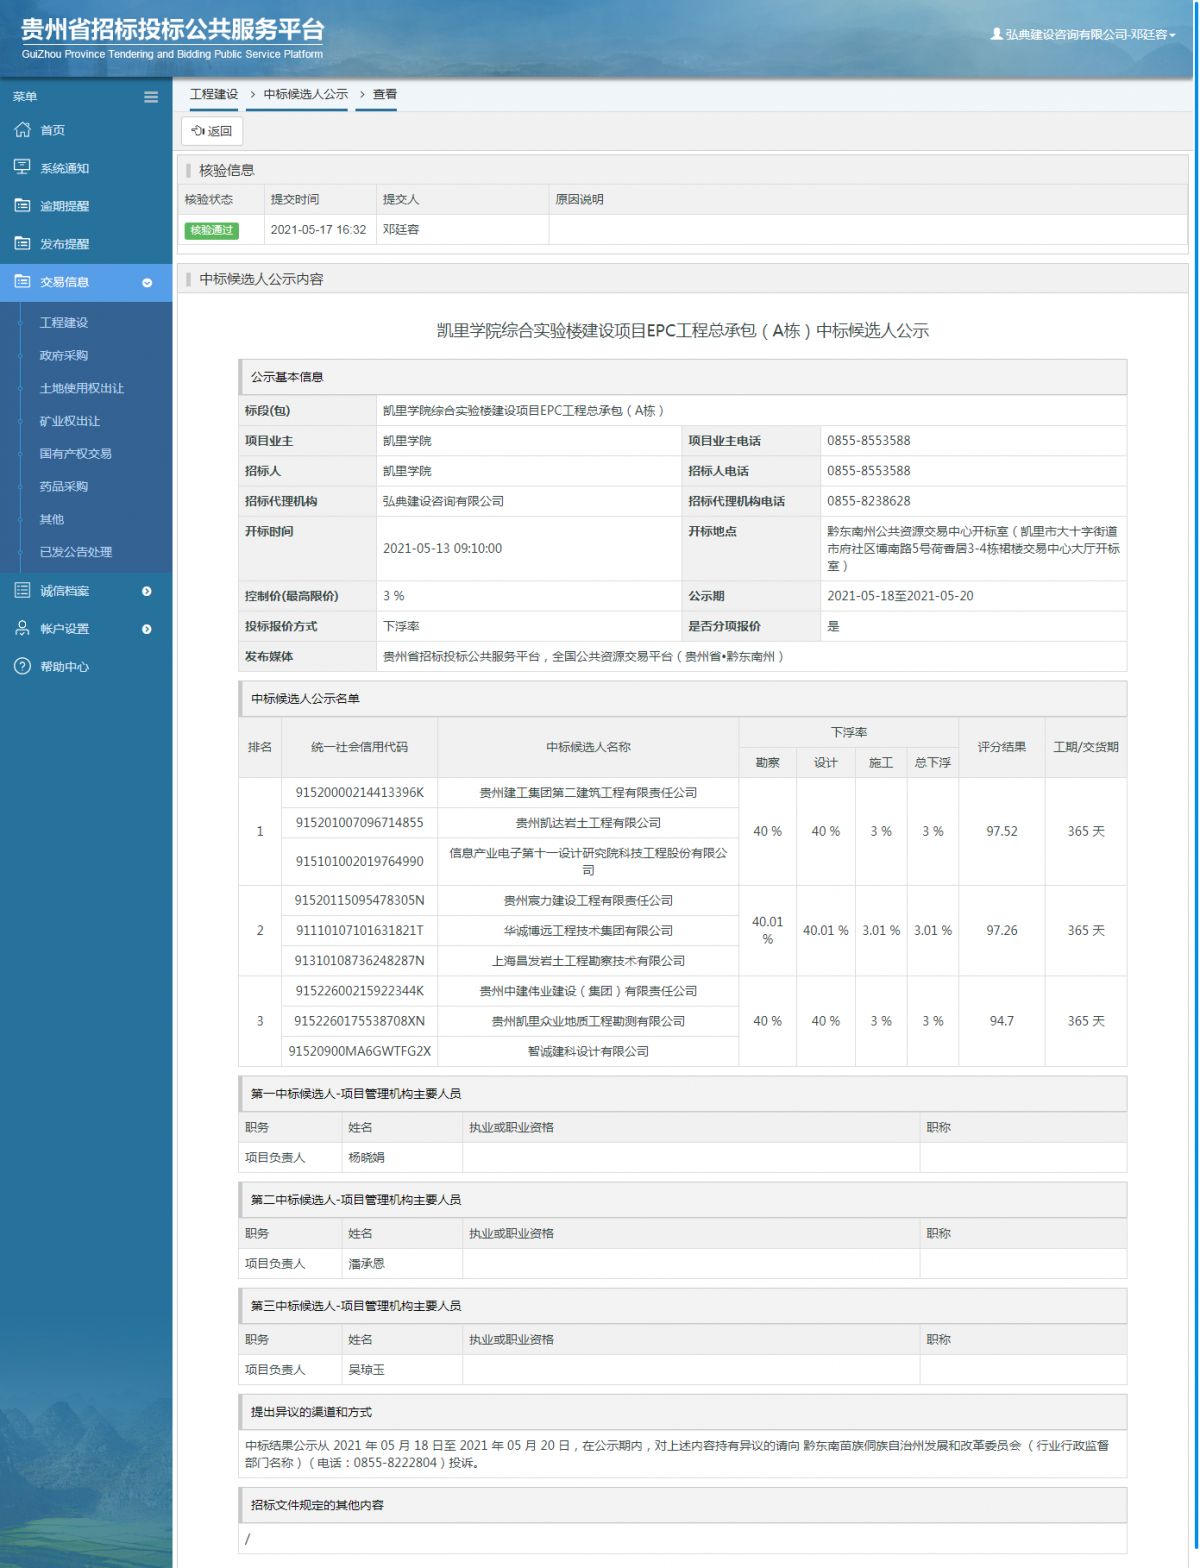
Task: Open the 首页 home icon
Action: click(x=22, y=130)
